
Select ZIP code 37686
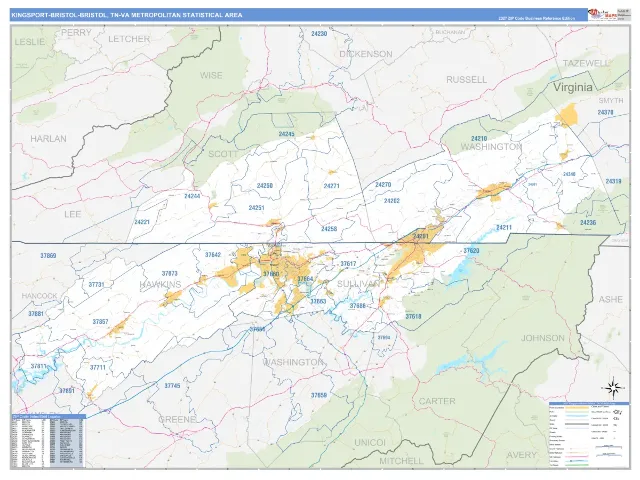pyautogui.click(x=358, y=306)
